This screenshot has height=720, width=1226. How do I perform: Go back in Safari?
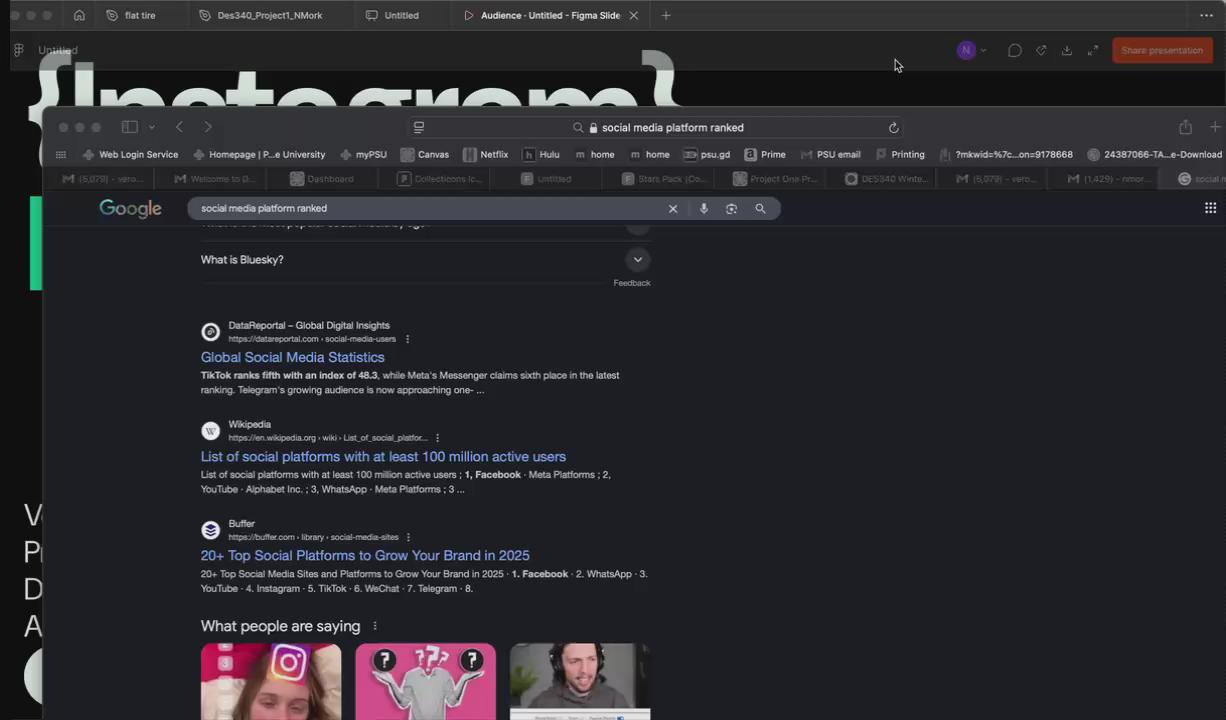[x=179, y=127]
